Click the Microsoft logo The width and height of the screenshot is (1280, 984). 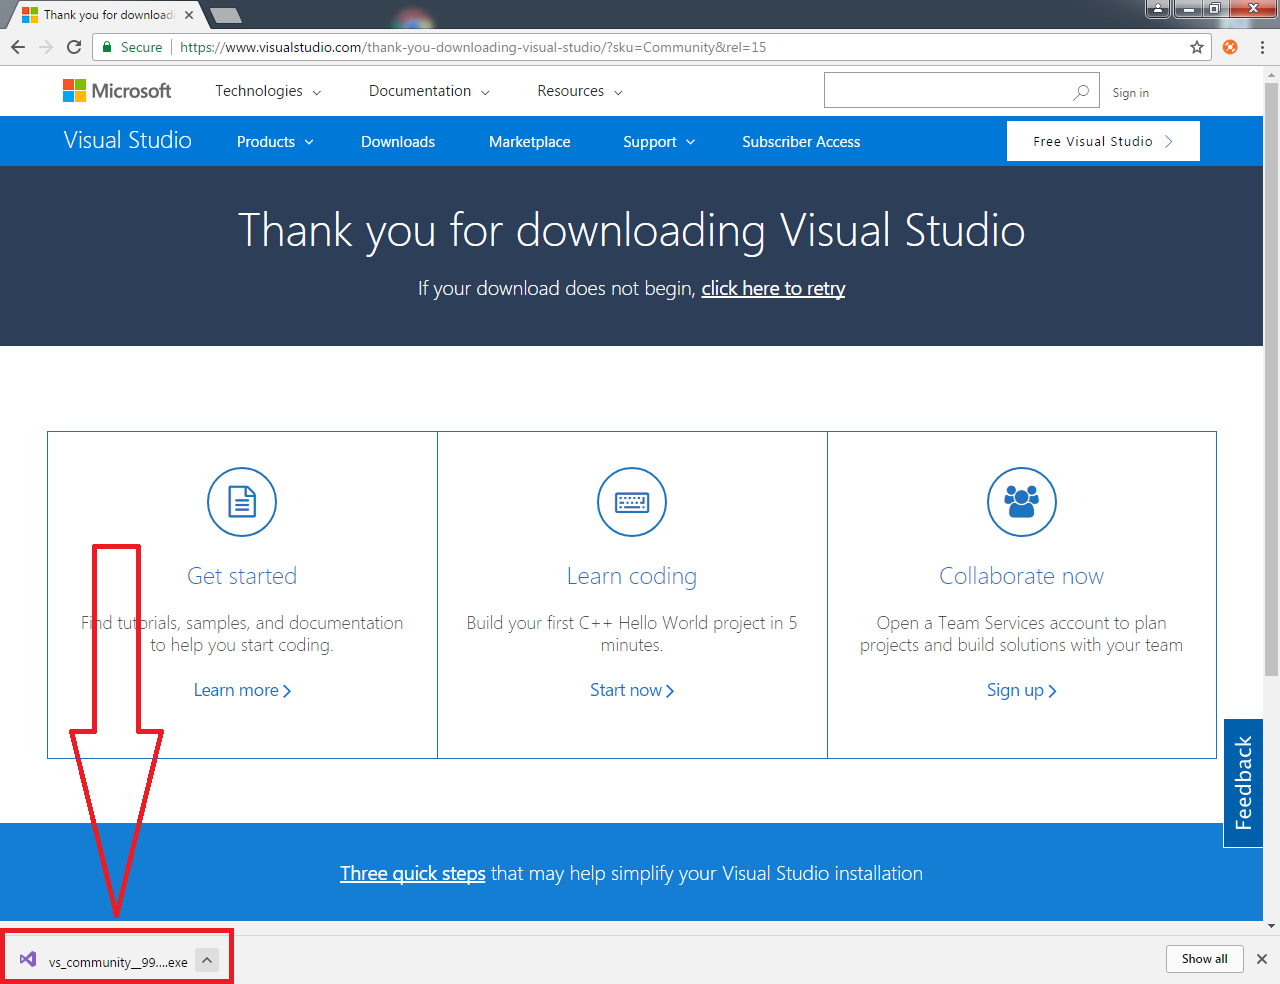[117, 91]
